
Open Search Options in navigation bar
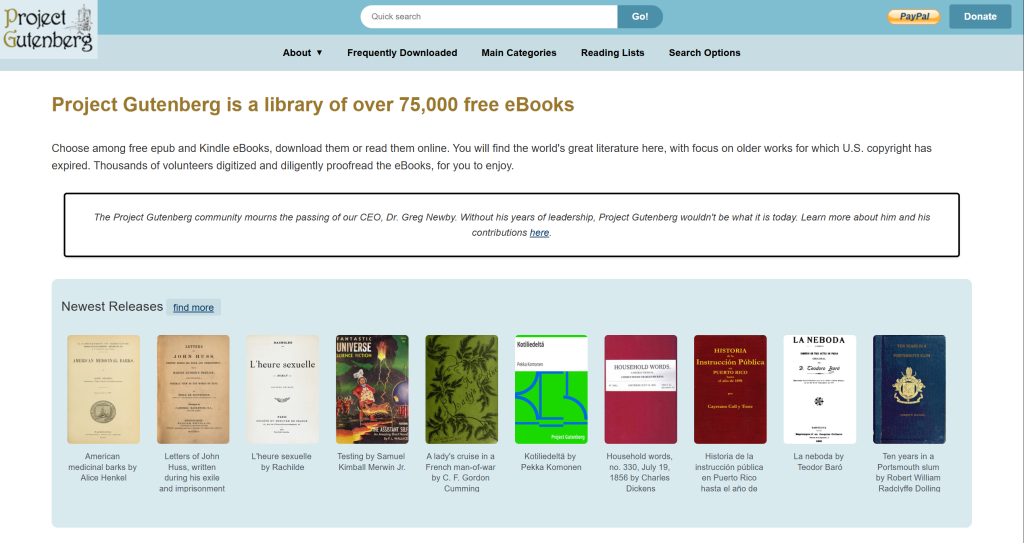tap(704, 53)
